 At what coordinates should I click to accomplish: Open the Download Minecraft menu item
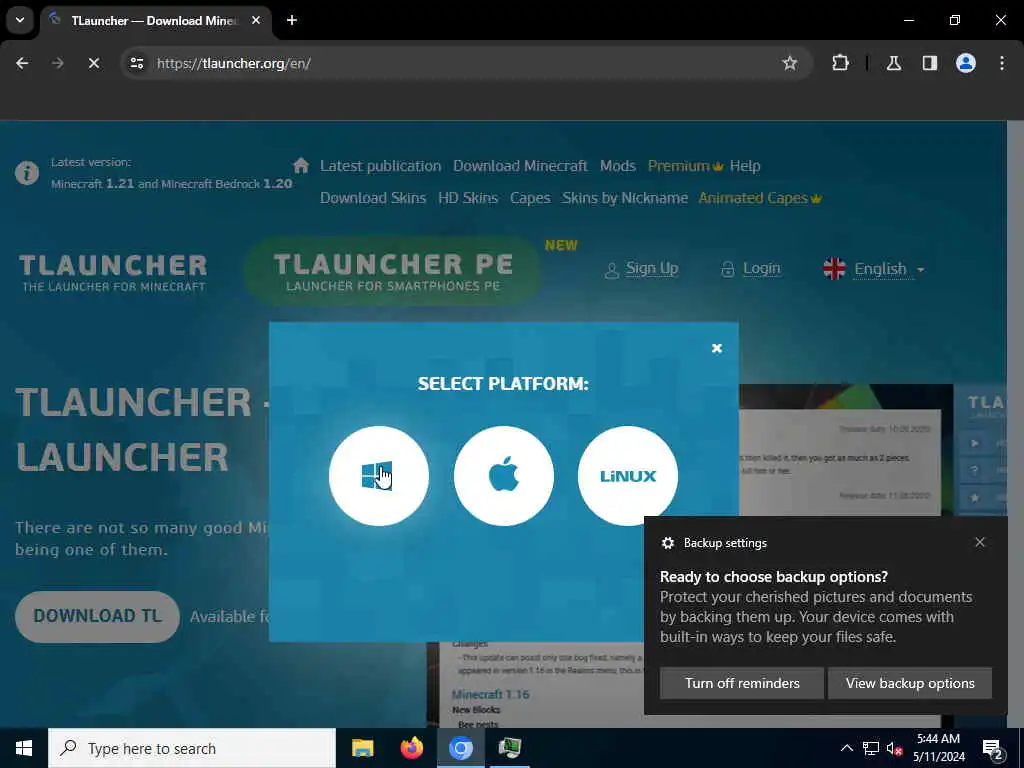pos(520,166)
